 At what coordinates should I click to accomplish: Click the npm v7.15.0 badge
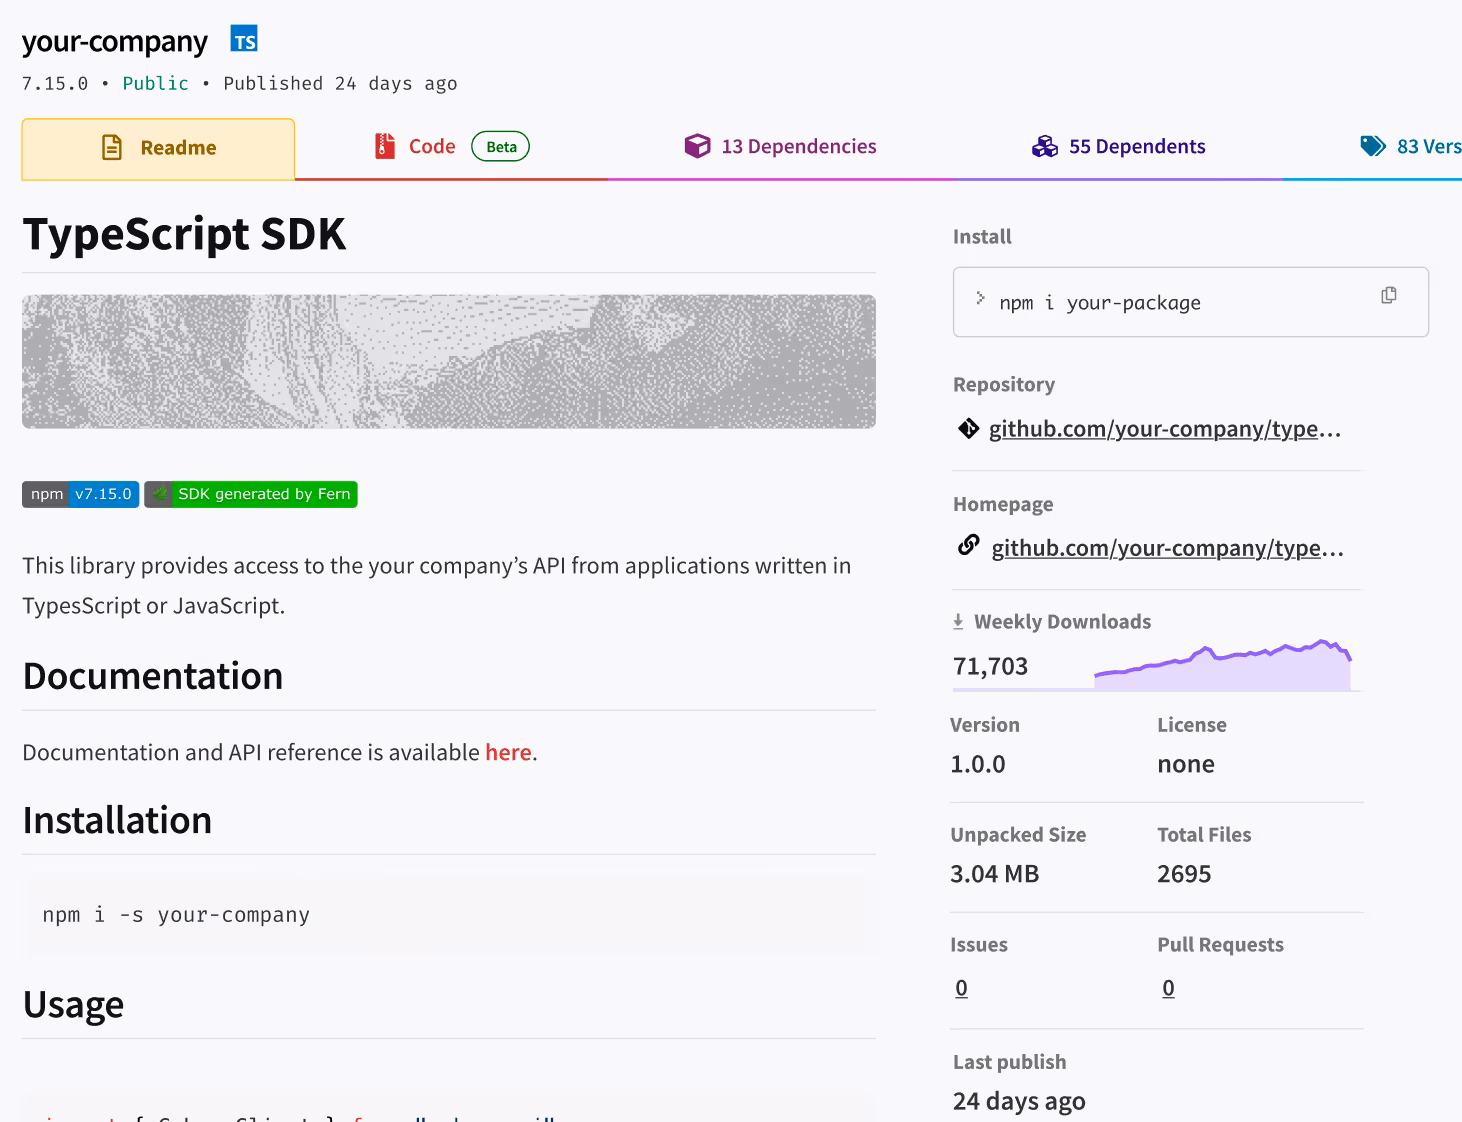[x=80, y=494]
